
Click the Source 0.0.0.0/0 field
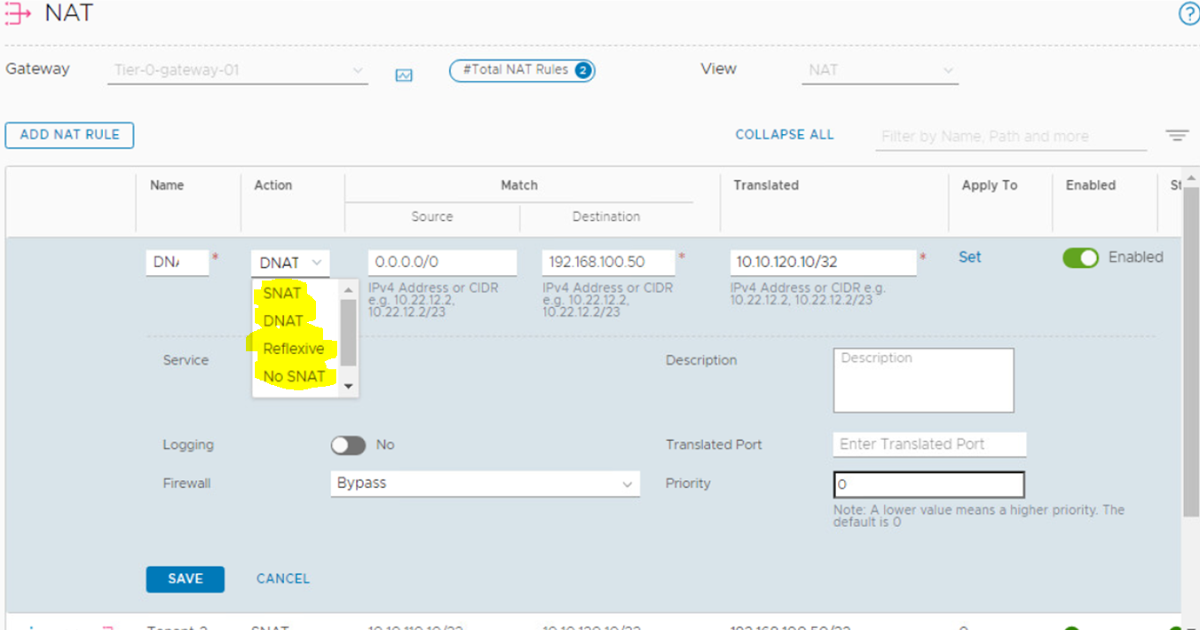(x=442, y=263)
